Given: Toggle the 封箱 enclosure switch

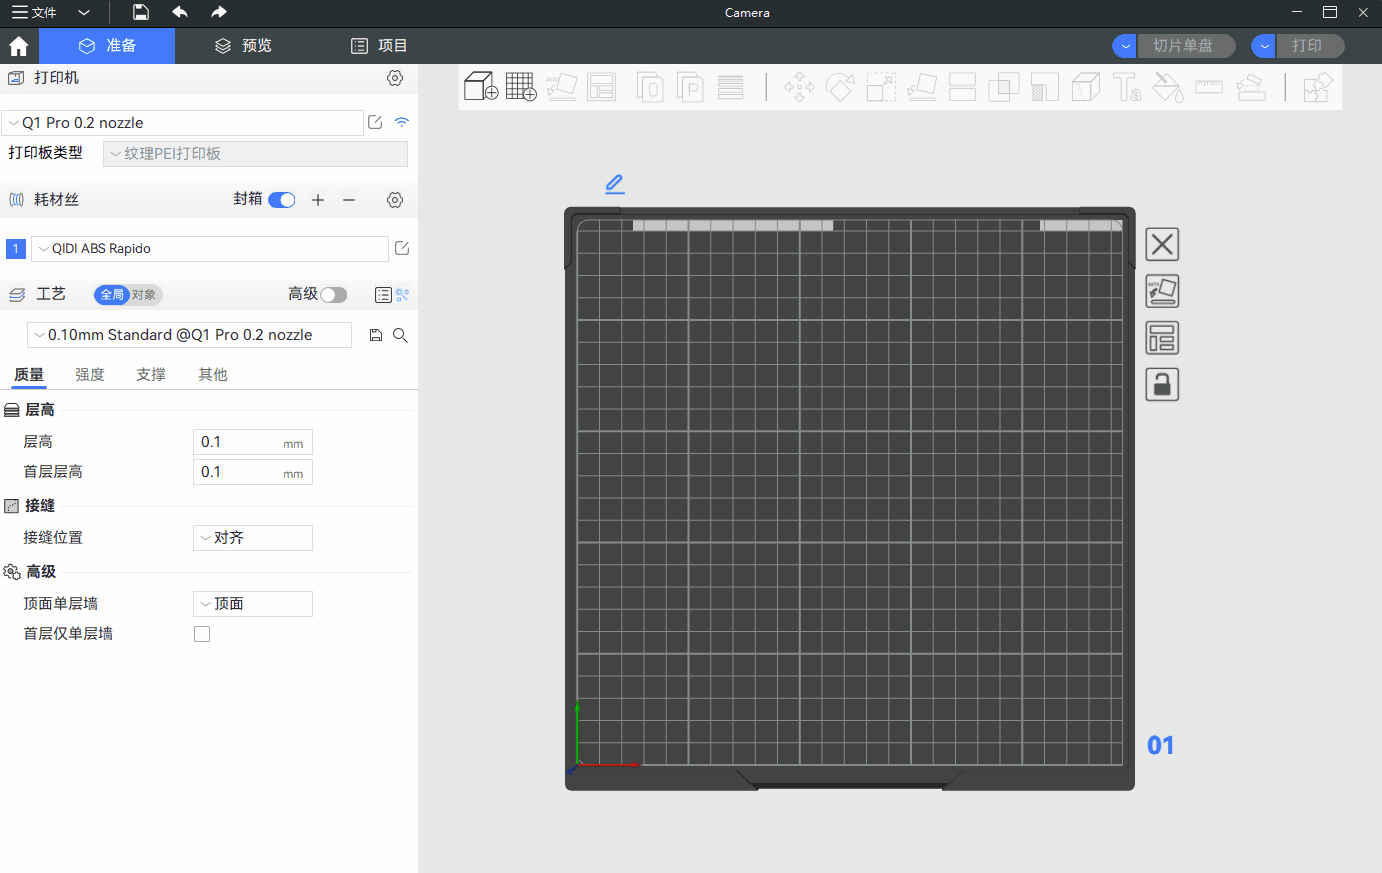Looking at the screenshot, I should coord(282,200).
